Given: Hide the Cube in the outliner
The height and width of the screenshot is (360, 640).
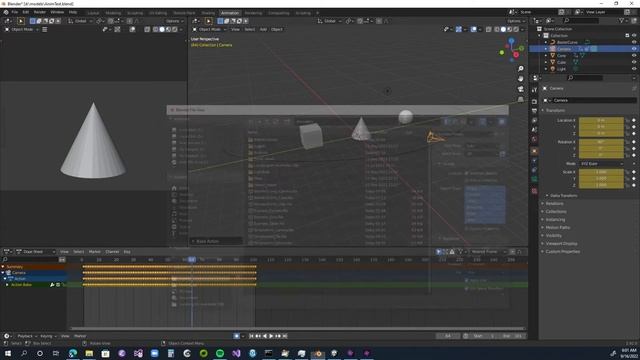Looking at the screenshot, I should (634, 62).
